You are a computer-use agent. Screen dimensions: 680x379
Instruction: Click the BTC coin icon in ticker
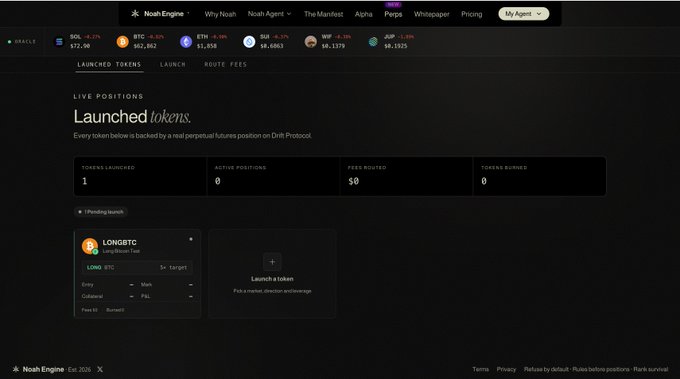coord(123,42)
